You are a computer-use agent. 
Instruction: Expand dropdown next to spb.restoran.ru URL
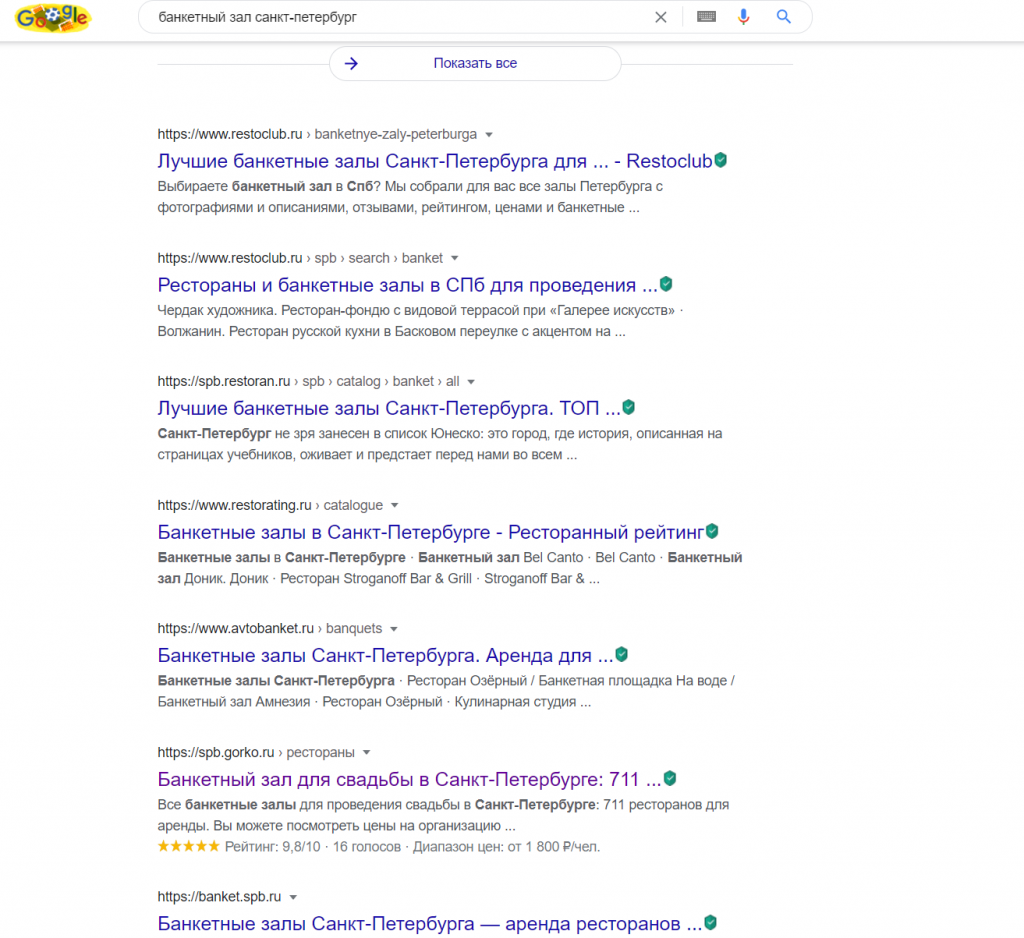pyautogui.click(x=471, y=381)
